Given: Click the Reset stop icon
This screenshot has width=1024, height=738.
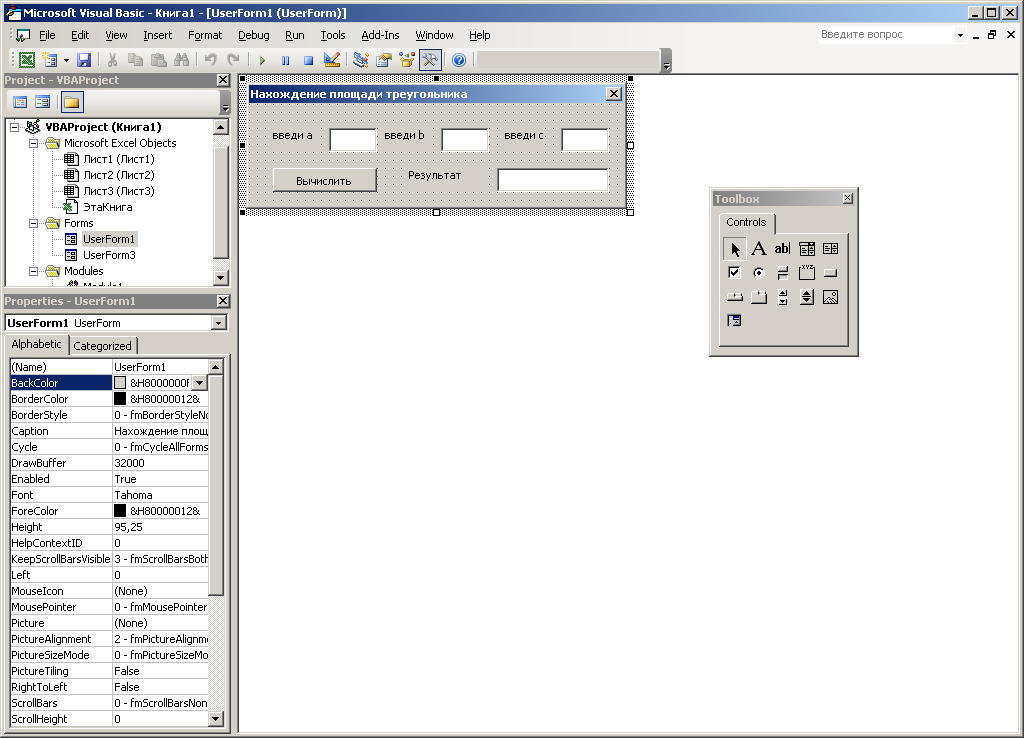Looking at the screenshot, I should pyautogui.click(x=308, y=60).
